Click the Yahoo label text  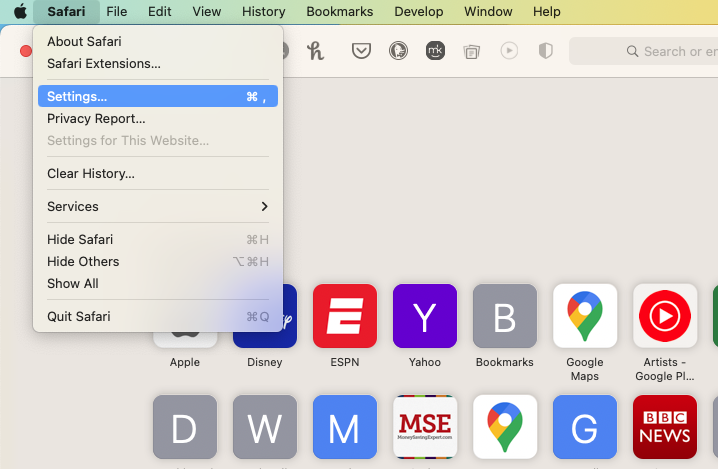(x=425, y=362)
